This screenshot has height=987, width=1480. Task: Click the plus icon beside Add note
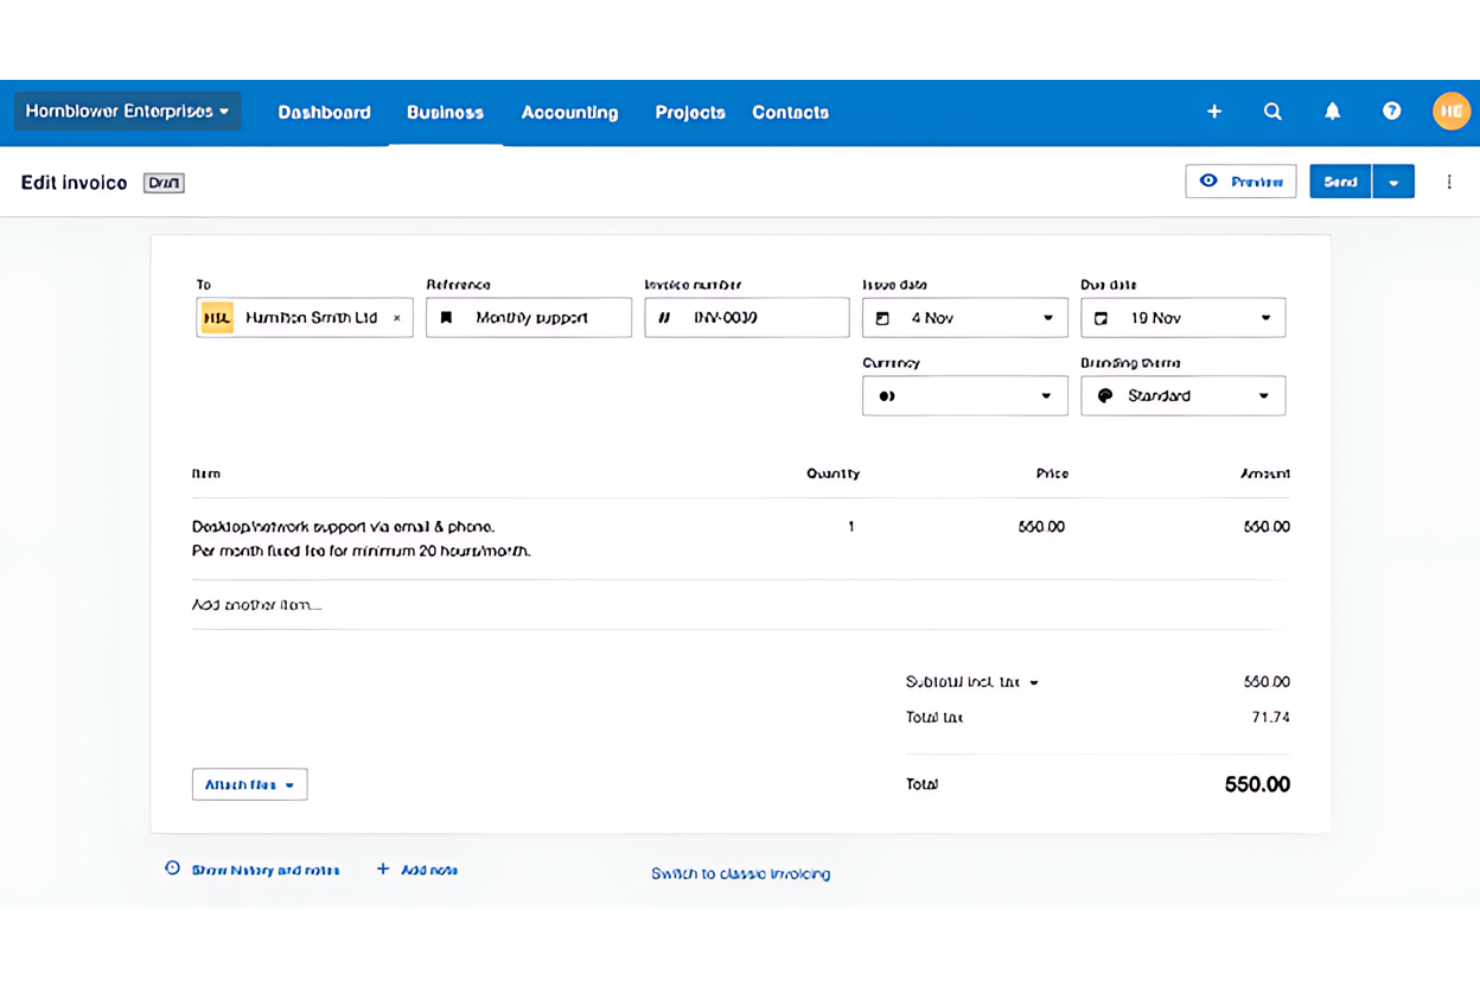(x=383, y=869)
